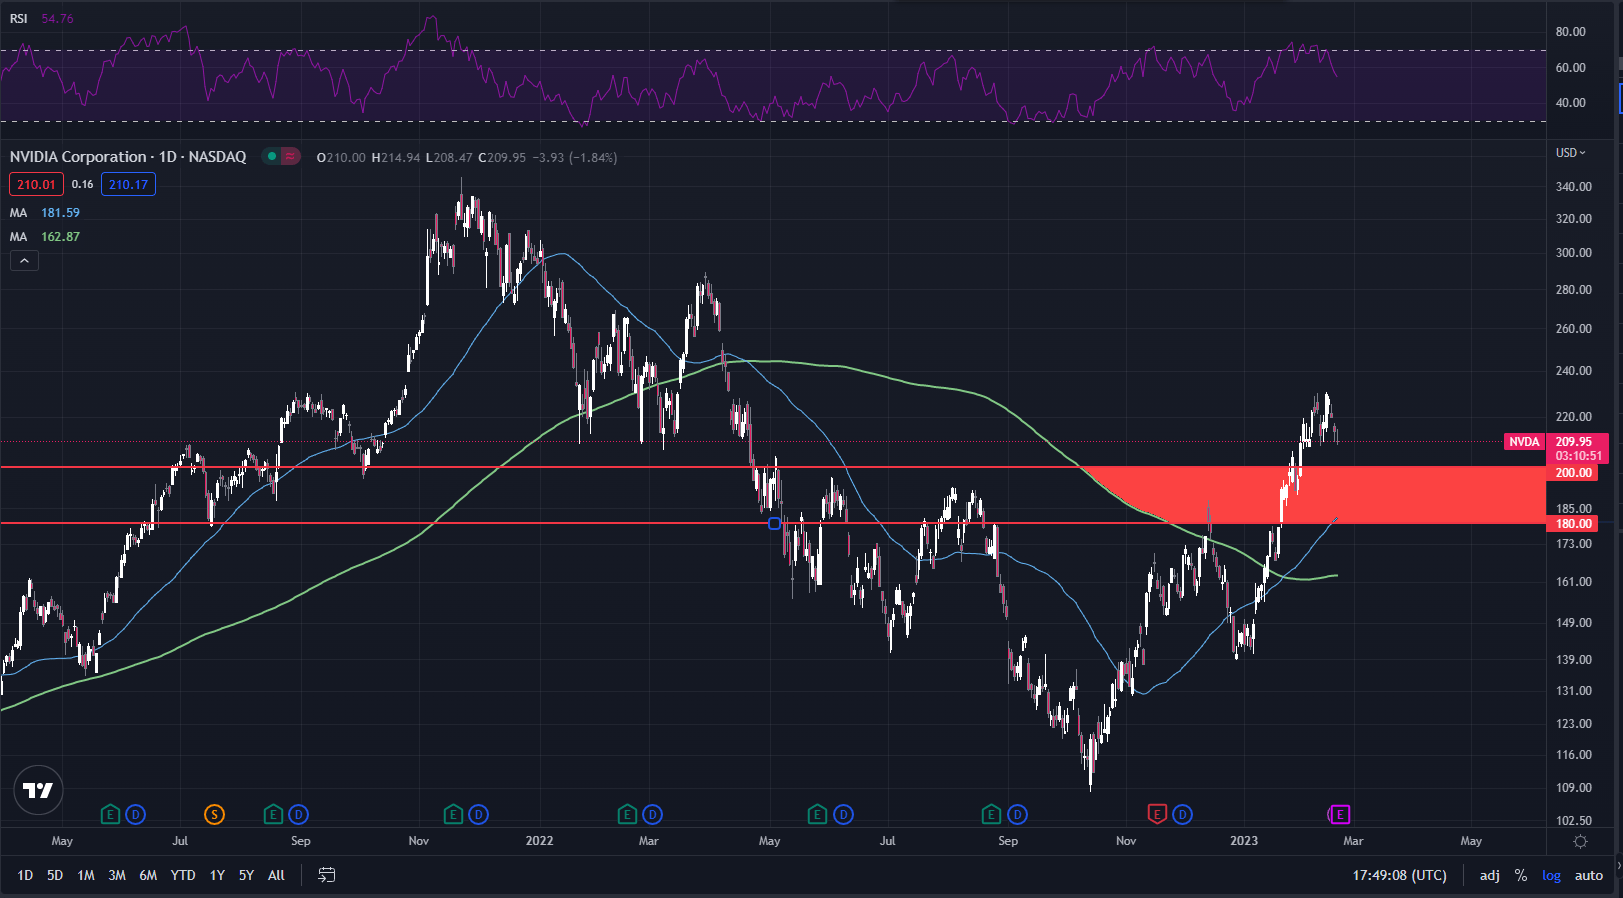Click green E earnings marker right of Nov 2021
Screen dimensions: 1623x898
[453, 815]
